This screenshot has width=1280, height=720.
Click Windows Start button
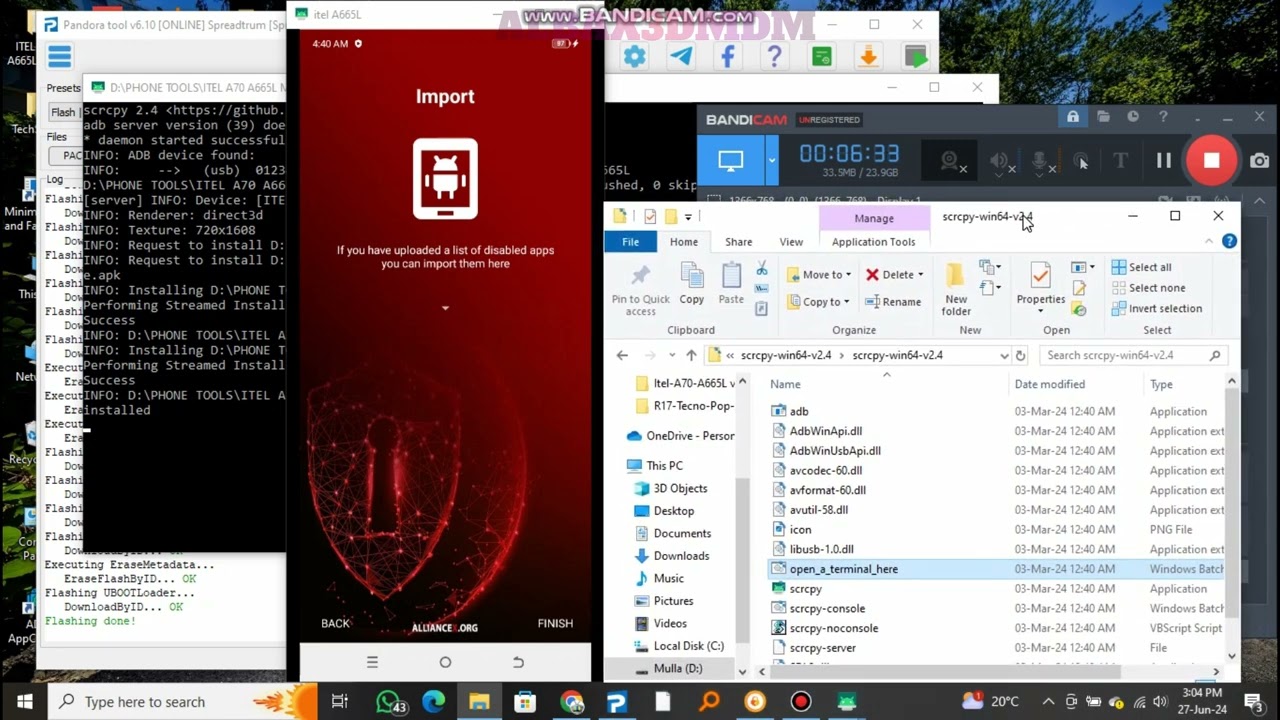pos(24,702)
